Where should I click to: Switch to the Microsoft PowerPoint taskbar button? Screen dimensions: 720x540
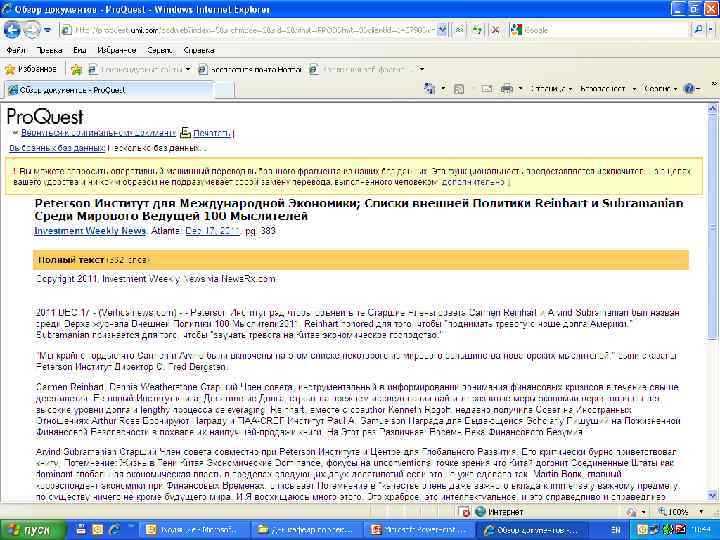pyautogui.click(x=421, y=529)
